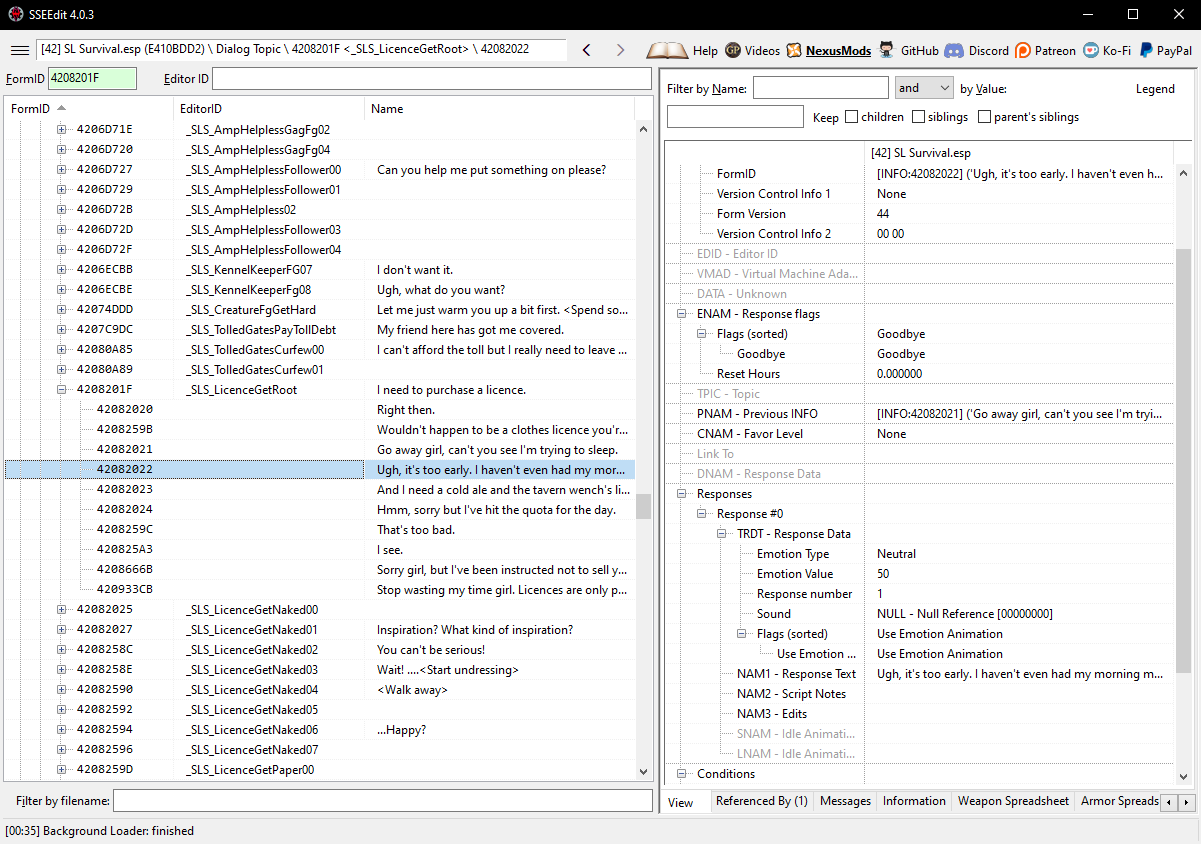Click the [42] SL Survival.esp column header
The image size is (1201, 844).
[1019, 153]
